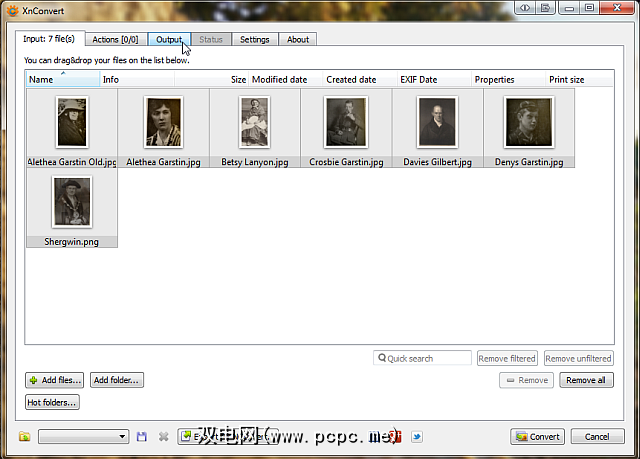
Task: Select the Alethea Garstin.jpg thumbnail
Action: [163, 128]
